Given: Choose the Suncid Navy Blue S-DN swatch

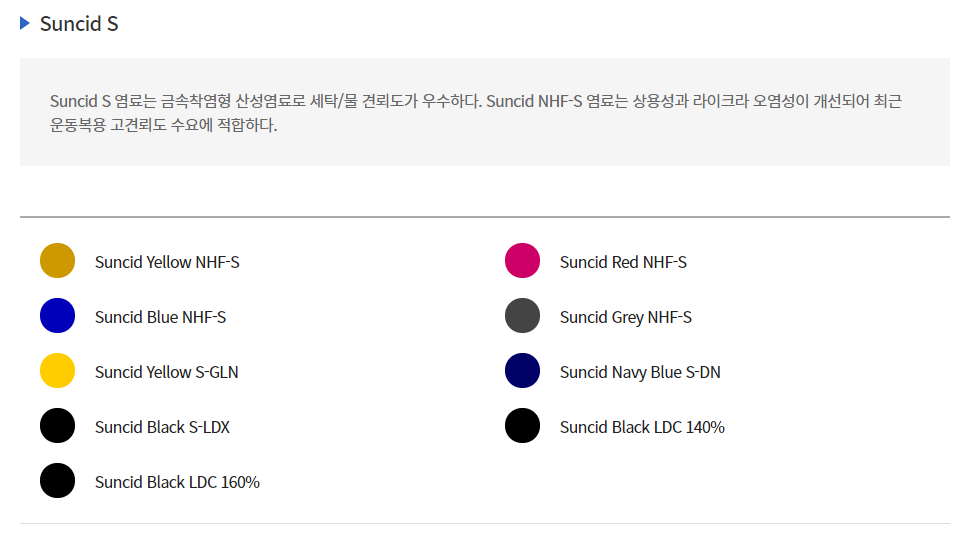Looking at the screenshot, I should [x=522, y=370].
